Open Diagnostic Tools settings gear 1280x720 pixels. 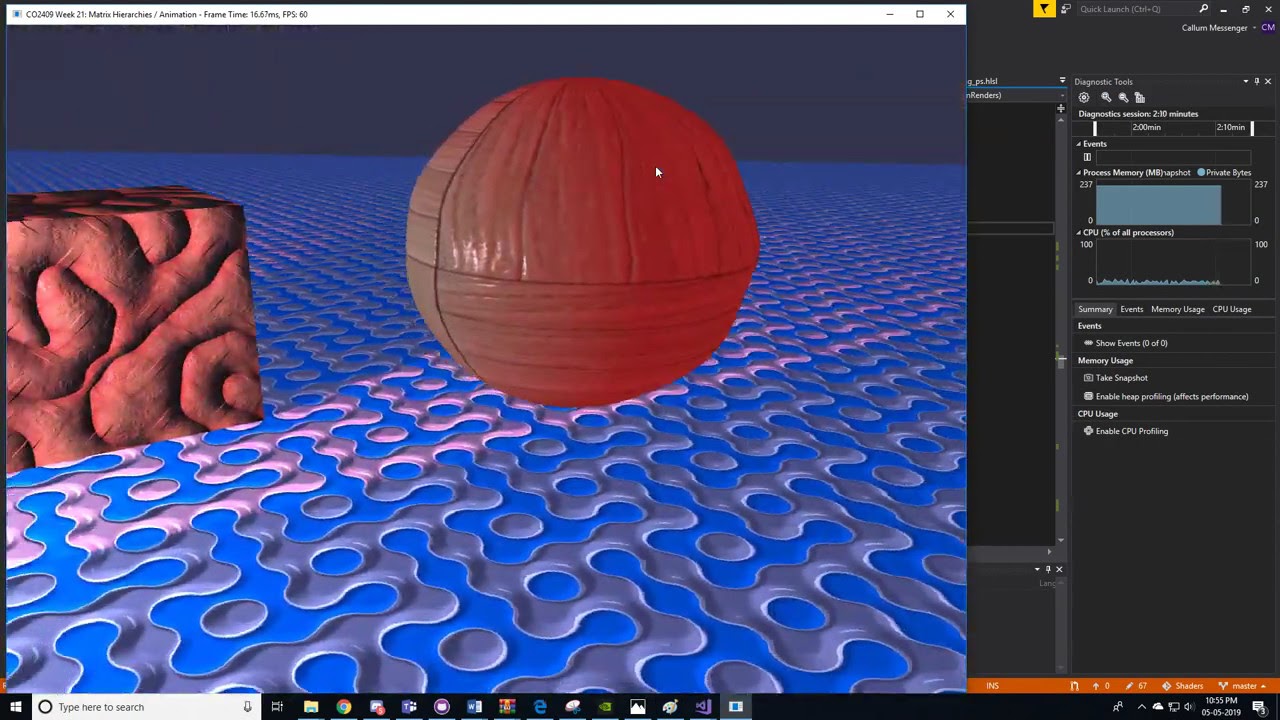pos(1084,97)
